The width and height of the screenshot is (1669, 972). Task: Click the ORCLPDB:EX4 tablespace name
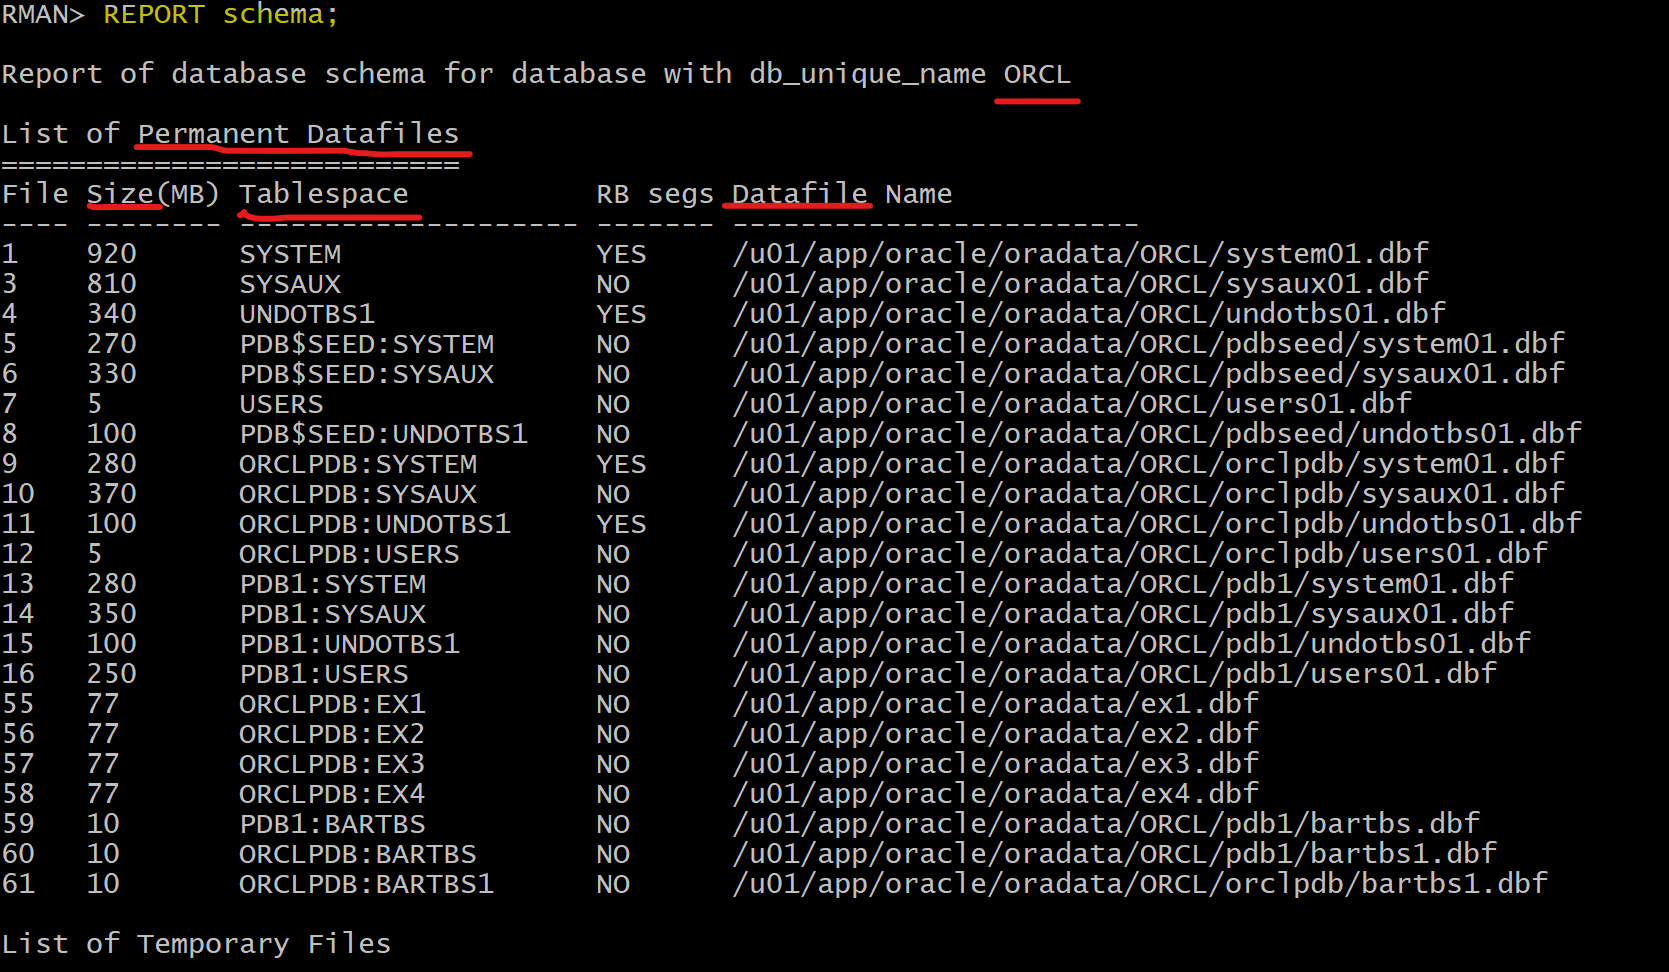coord(332,794)
